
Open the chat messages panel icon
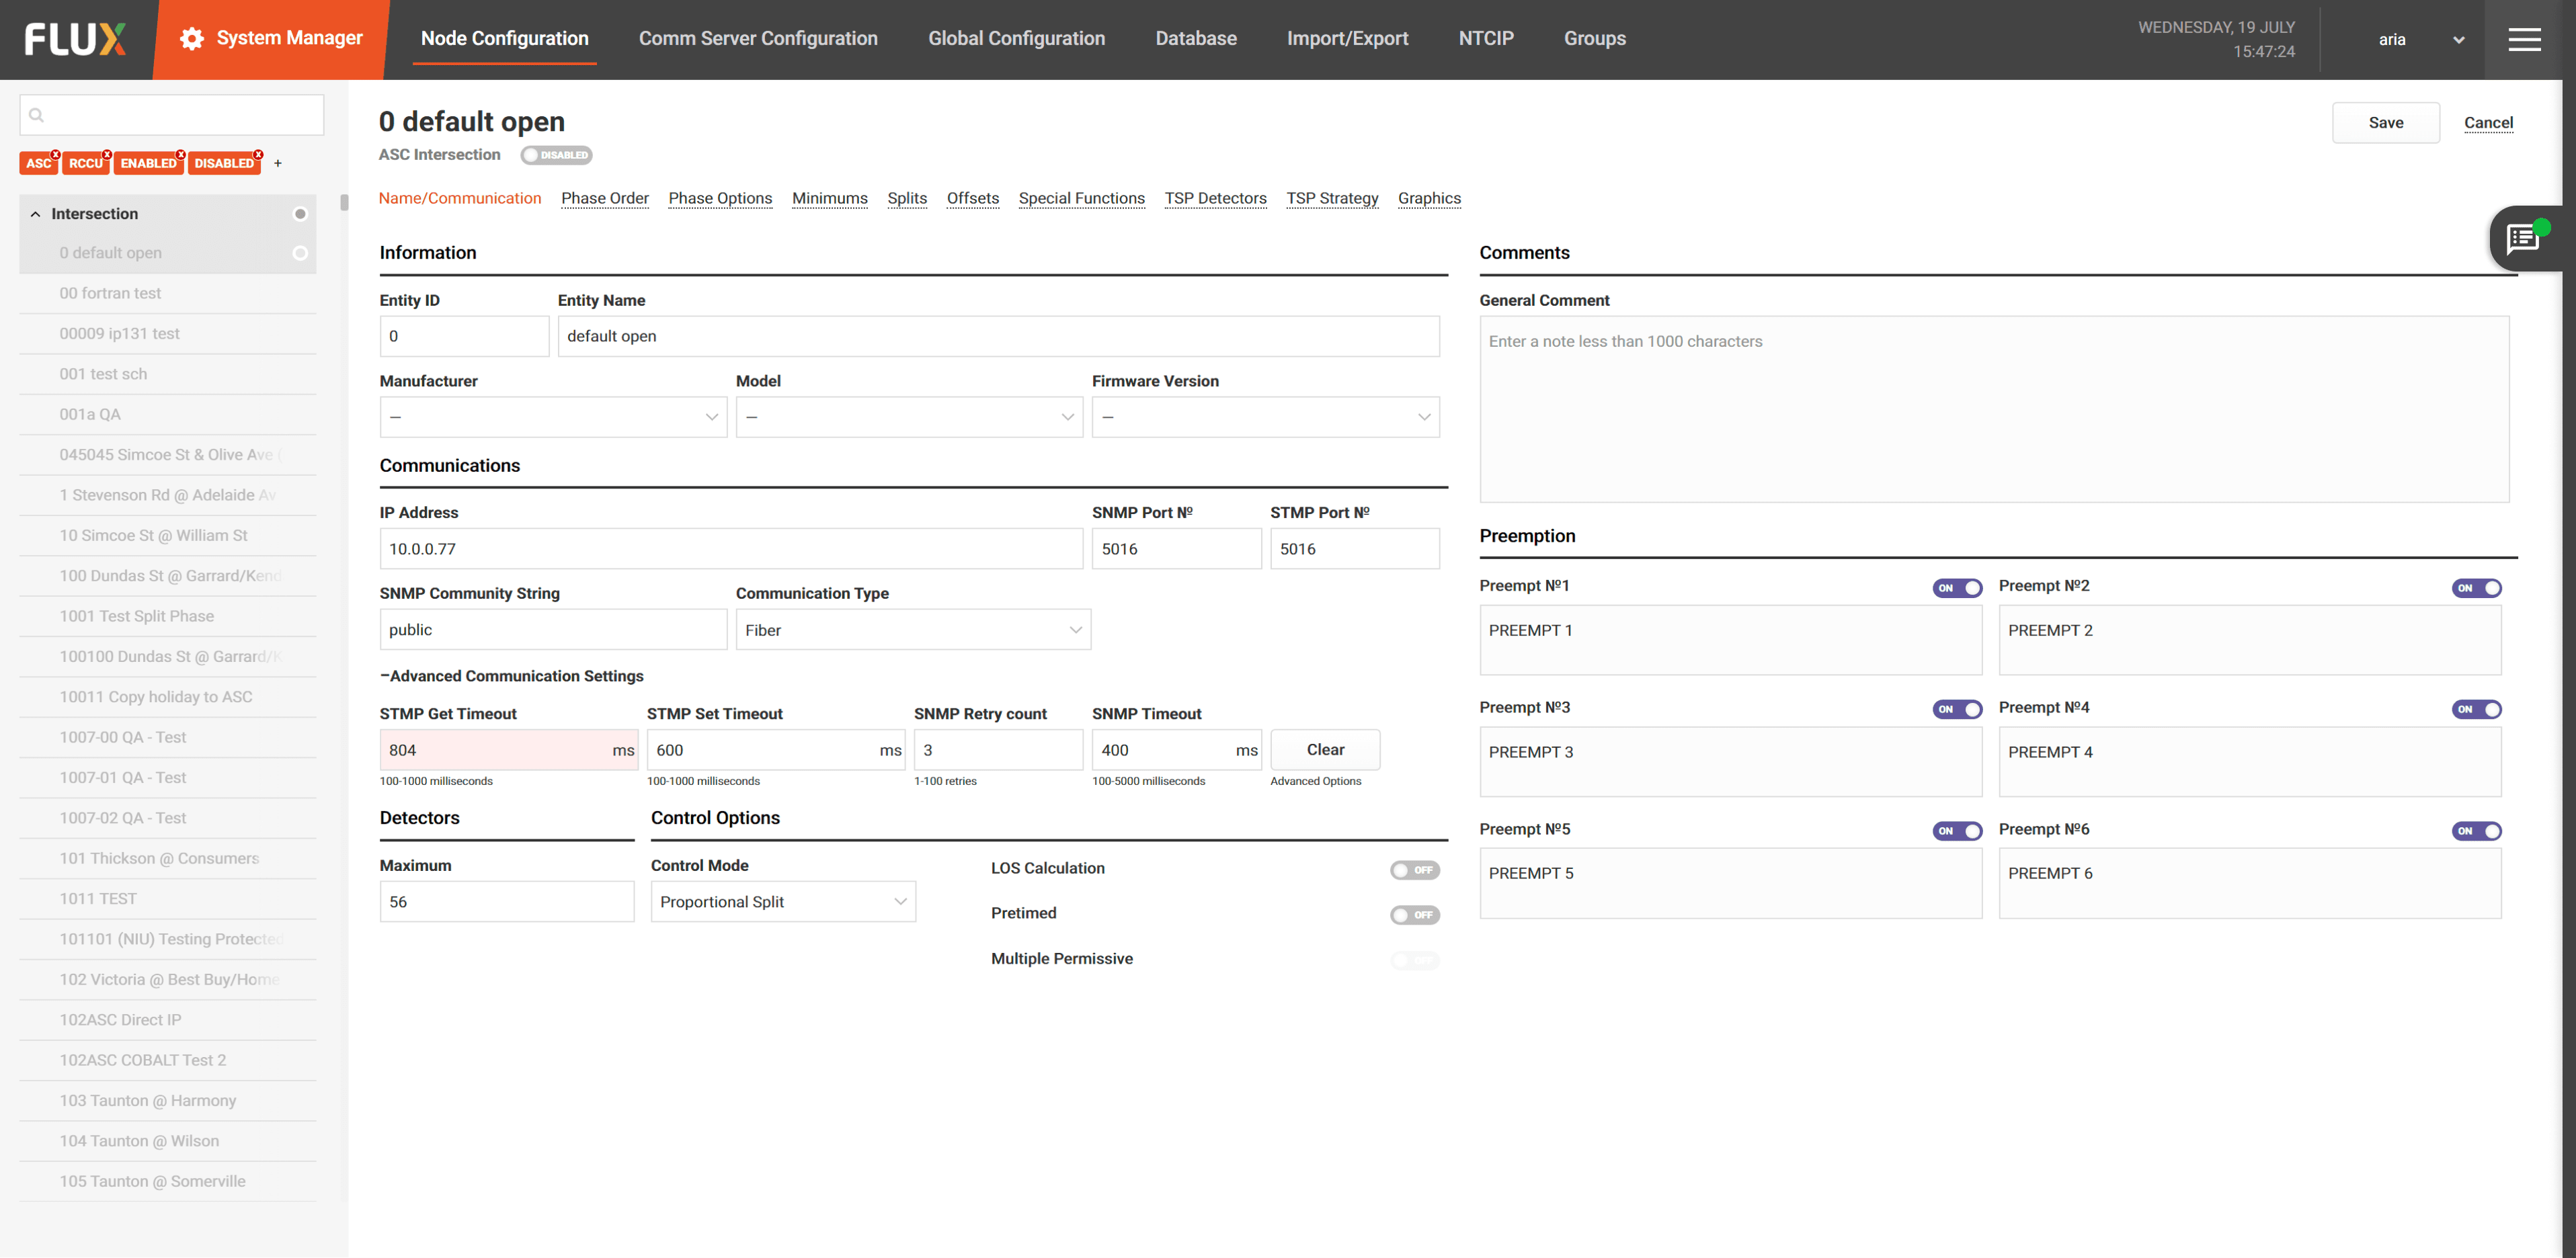tap(2522, 239)
